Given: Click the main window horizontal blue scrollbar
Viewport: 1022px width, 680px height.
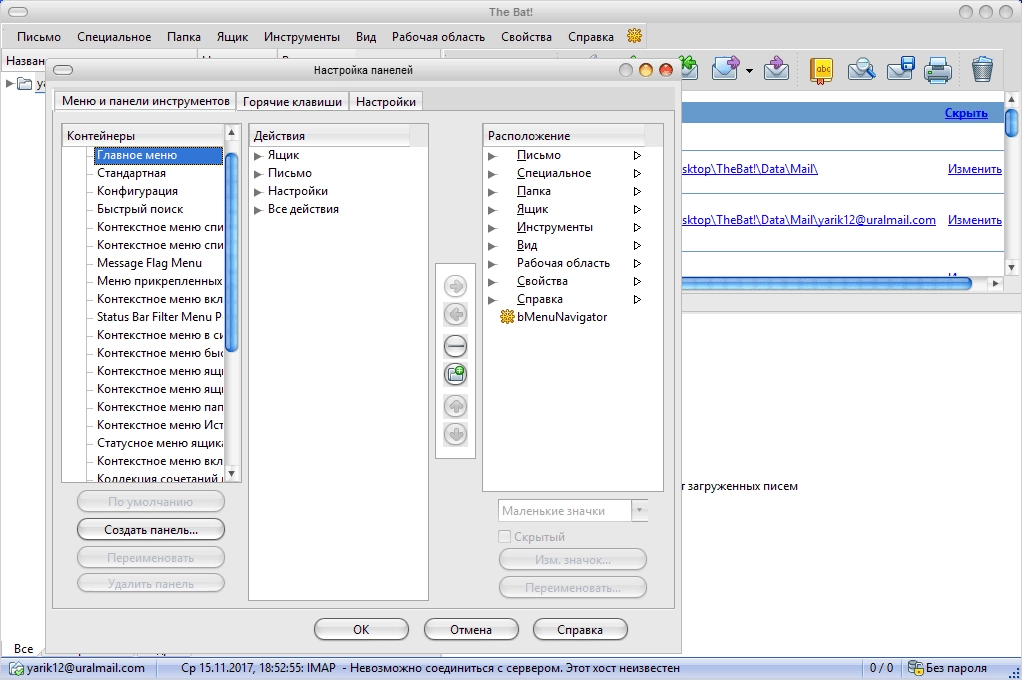Looking at the screenshot, I should coord(826,283).
